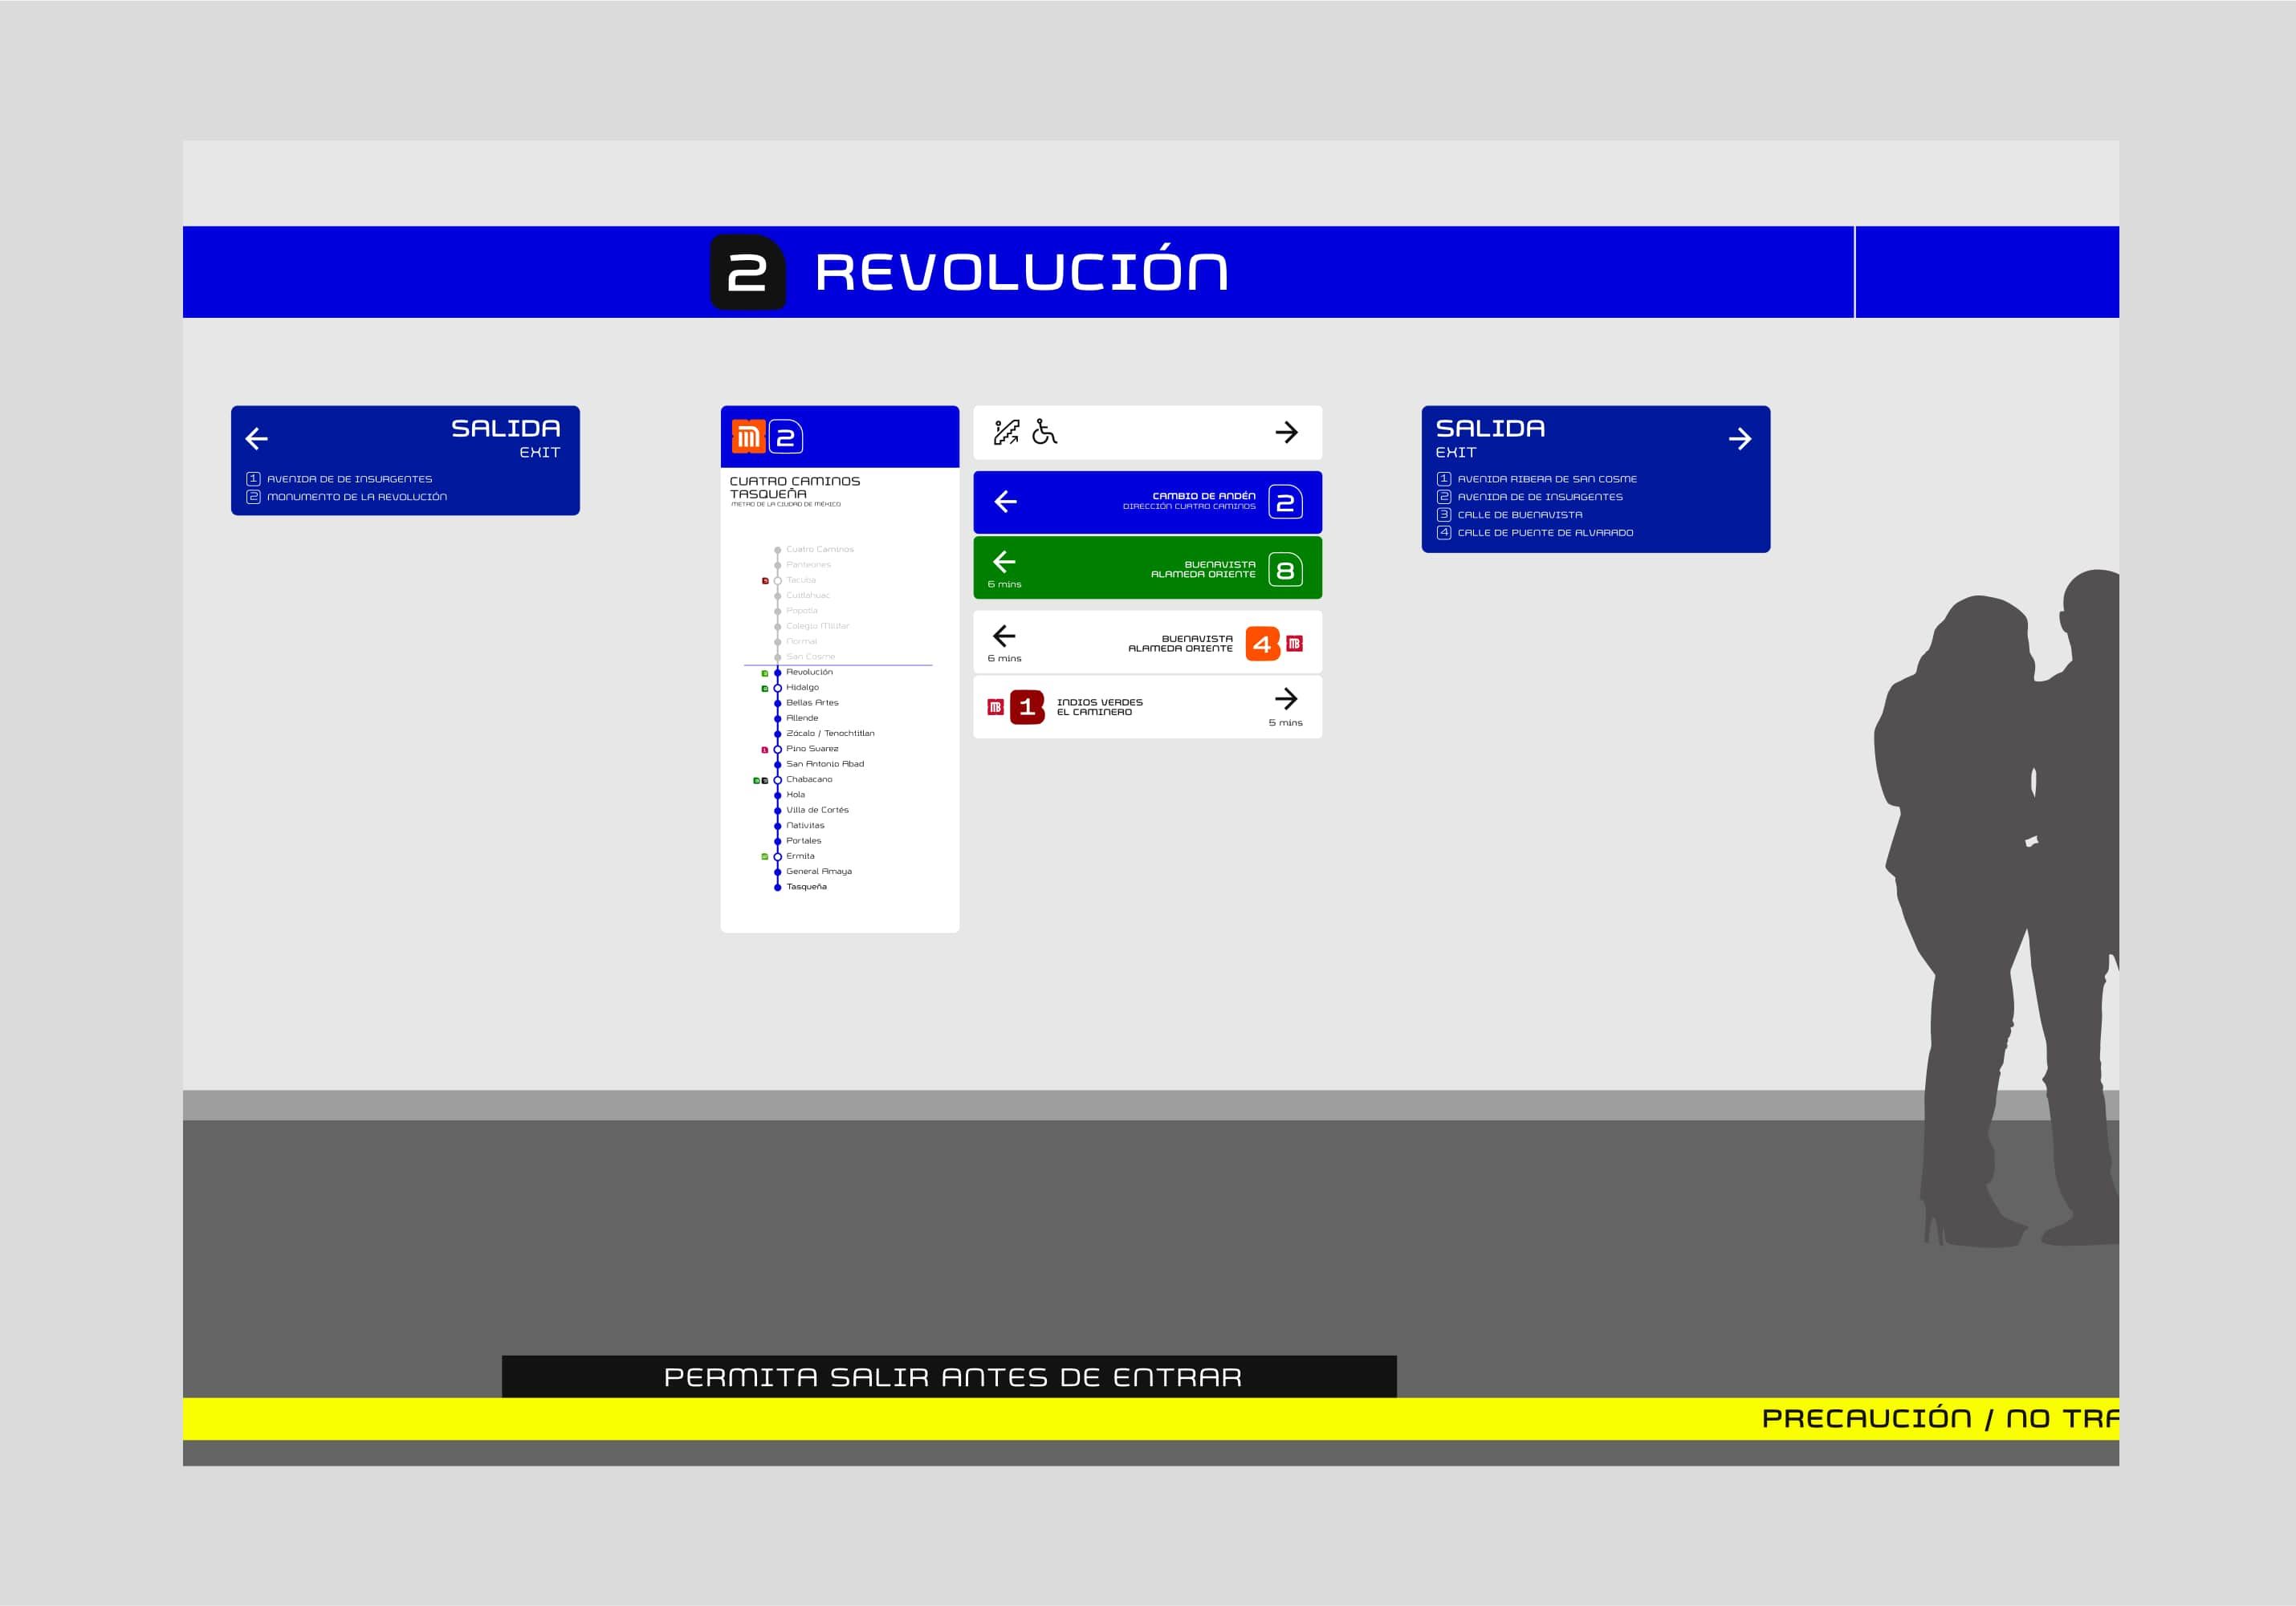Viewport: 2296px width, 1606px height.
Task: Click the green line 8 number badge
Action: (1285, 570)
